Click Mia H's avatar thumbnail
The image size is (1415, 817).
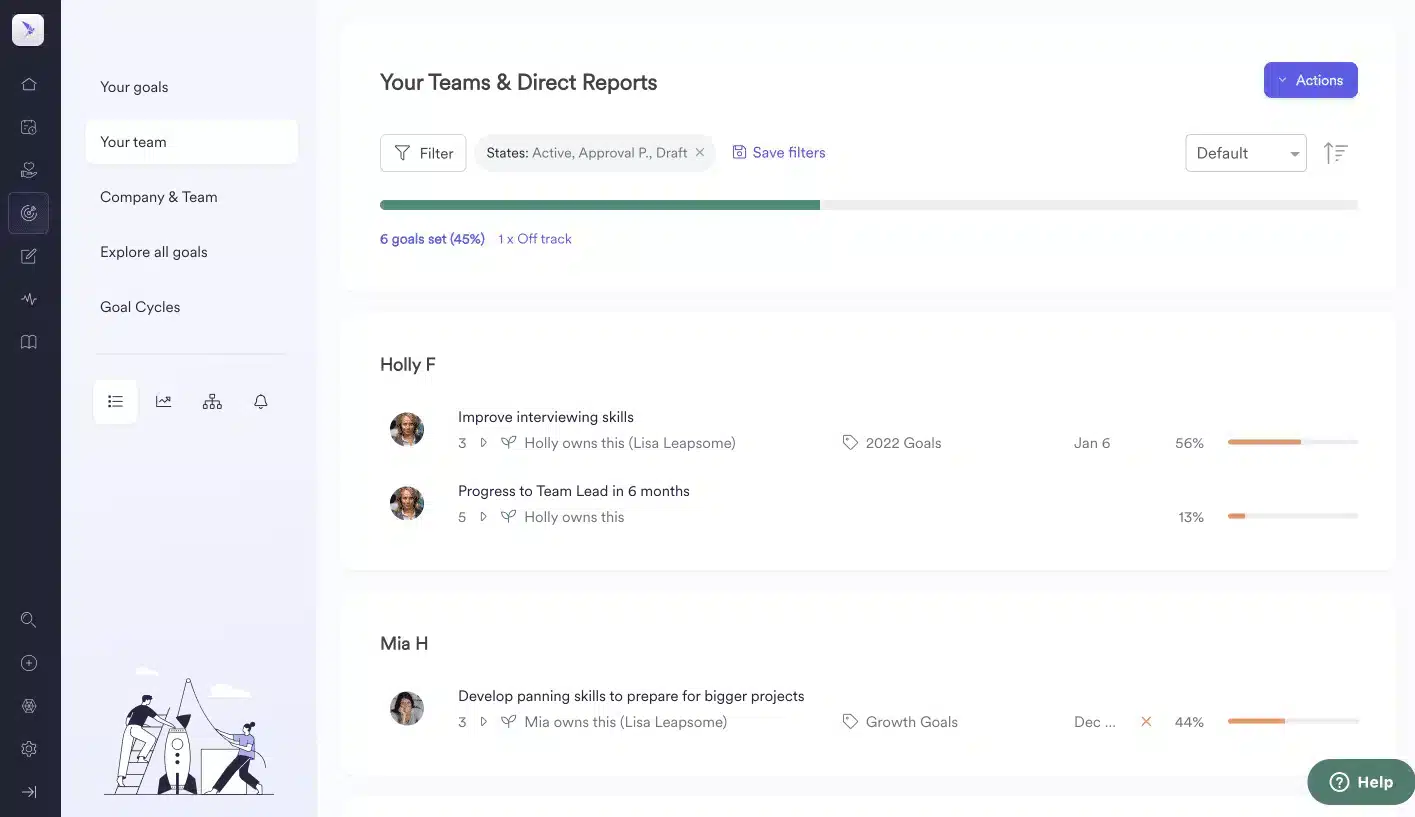click(x=407, y=708)
